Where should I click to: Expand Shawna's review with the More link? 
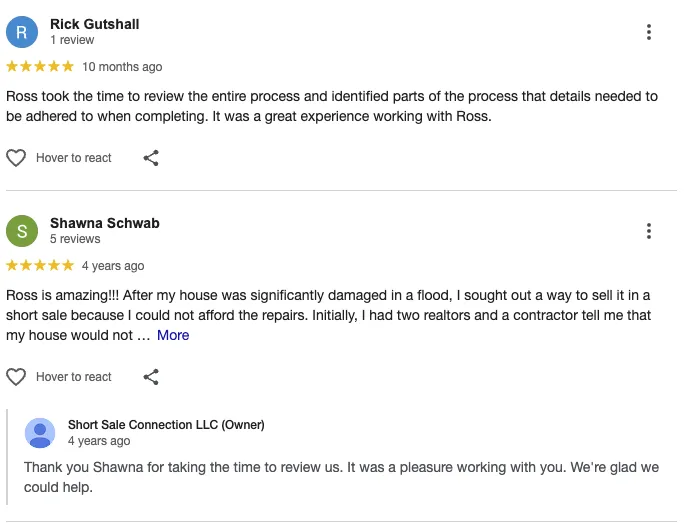[173, 335]
